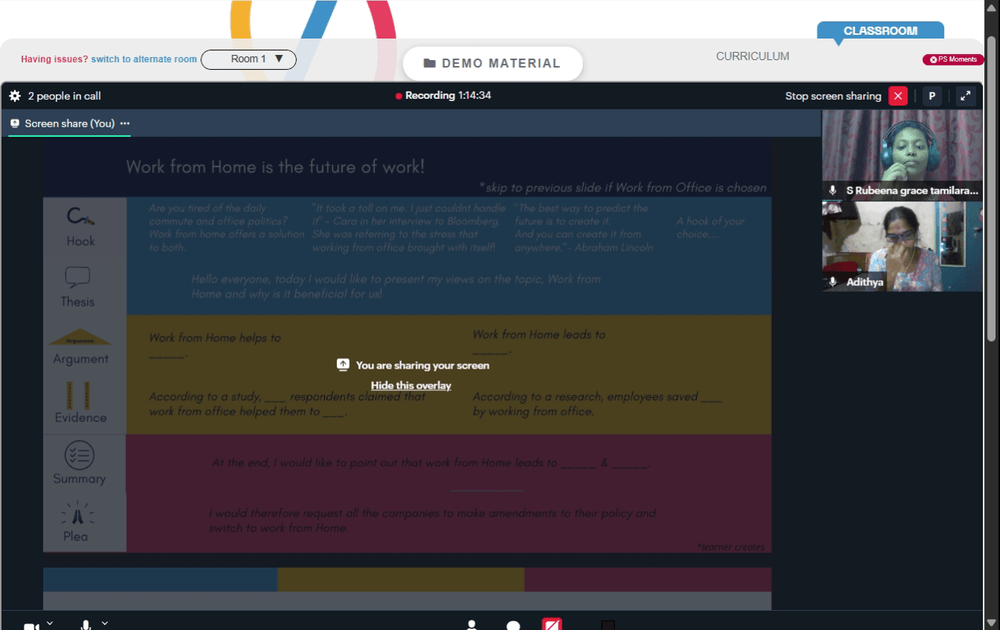1000x630 pixels.
Task: Click the 2 people in call label
Action: pyautogui.click(x=64, y=96)
